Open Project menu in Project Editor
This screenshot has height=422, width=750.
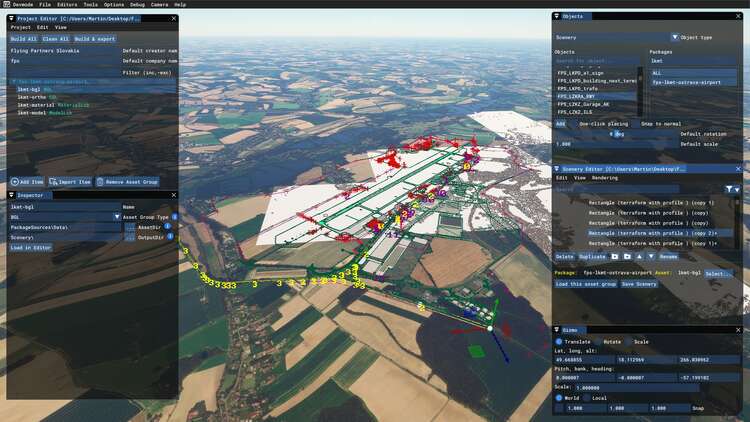(21, 27)
